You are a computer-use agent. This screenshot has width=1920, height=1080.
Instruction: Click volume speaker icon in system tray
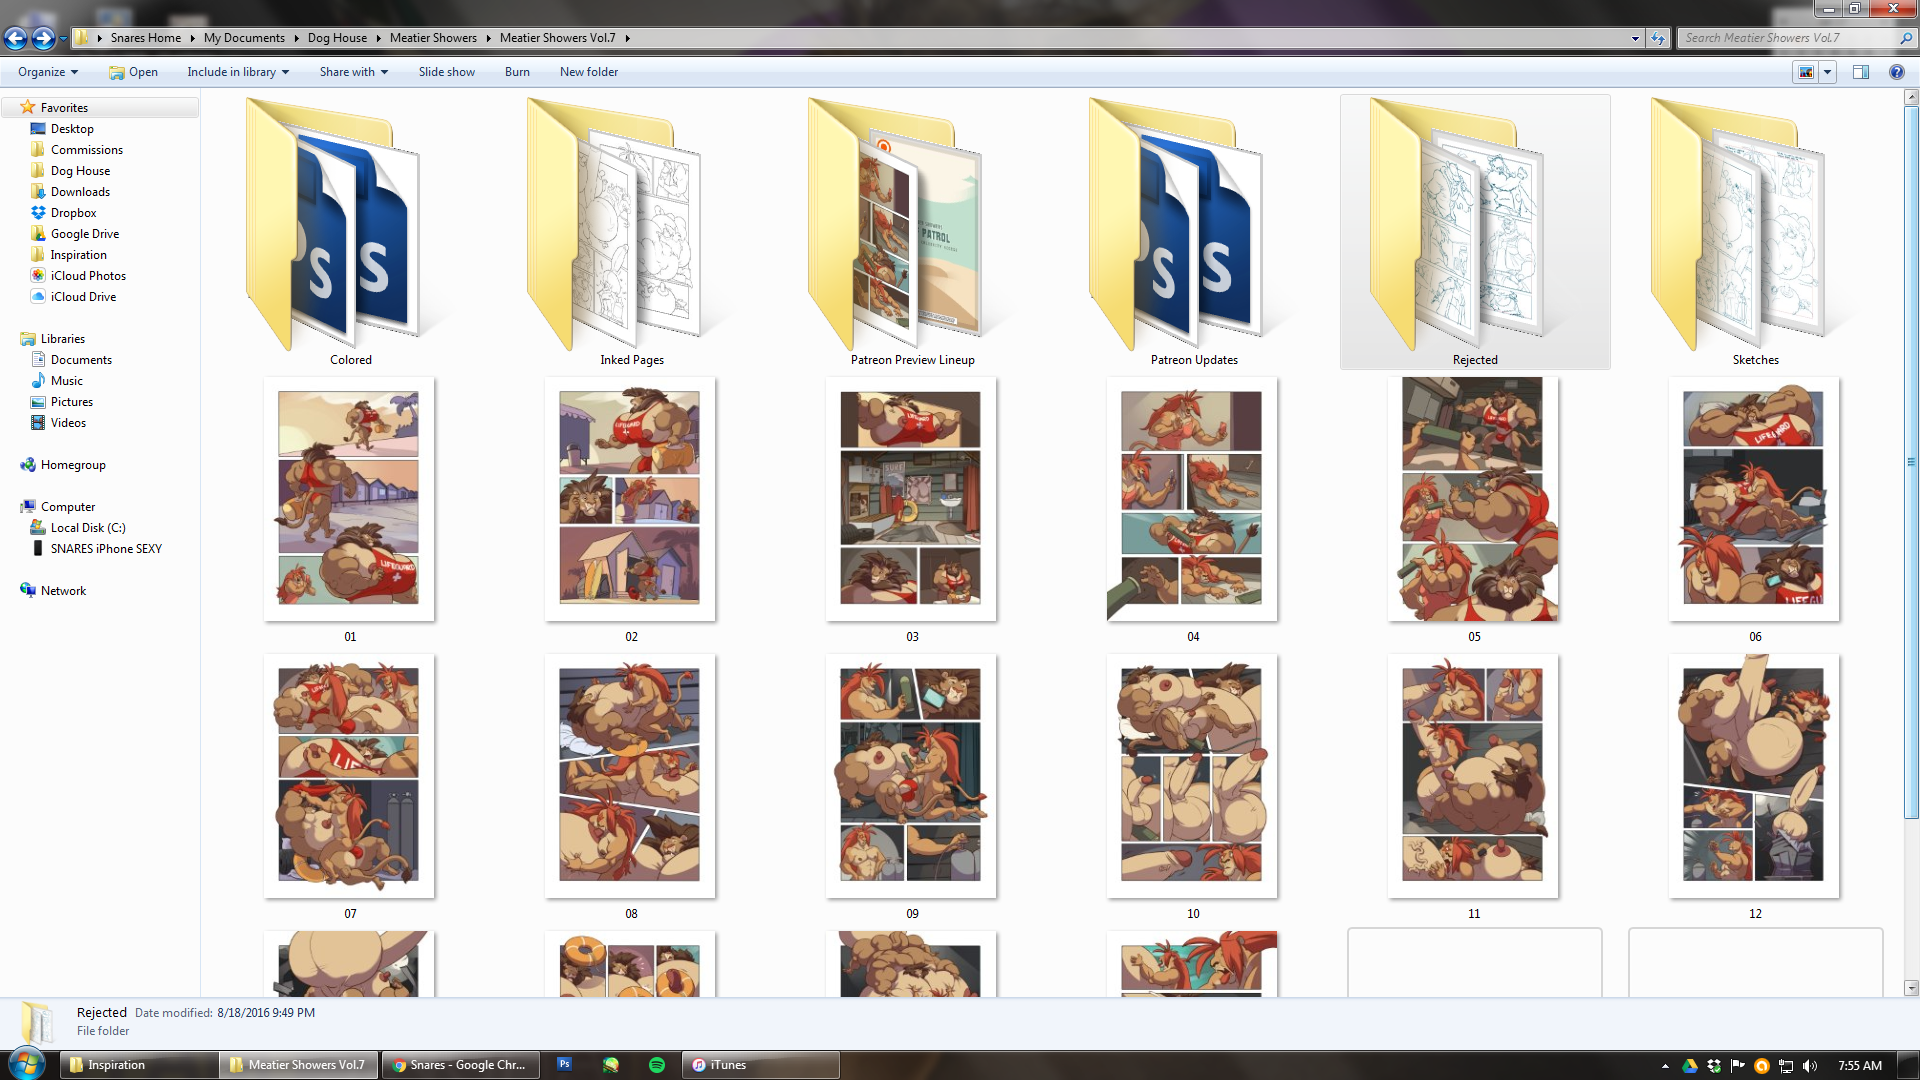1810,1066
